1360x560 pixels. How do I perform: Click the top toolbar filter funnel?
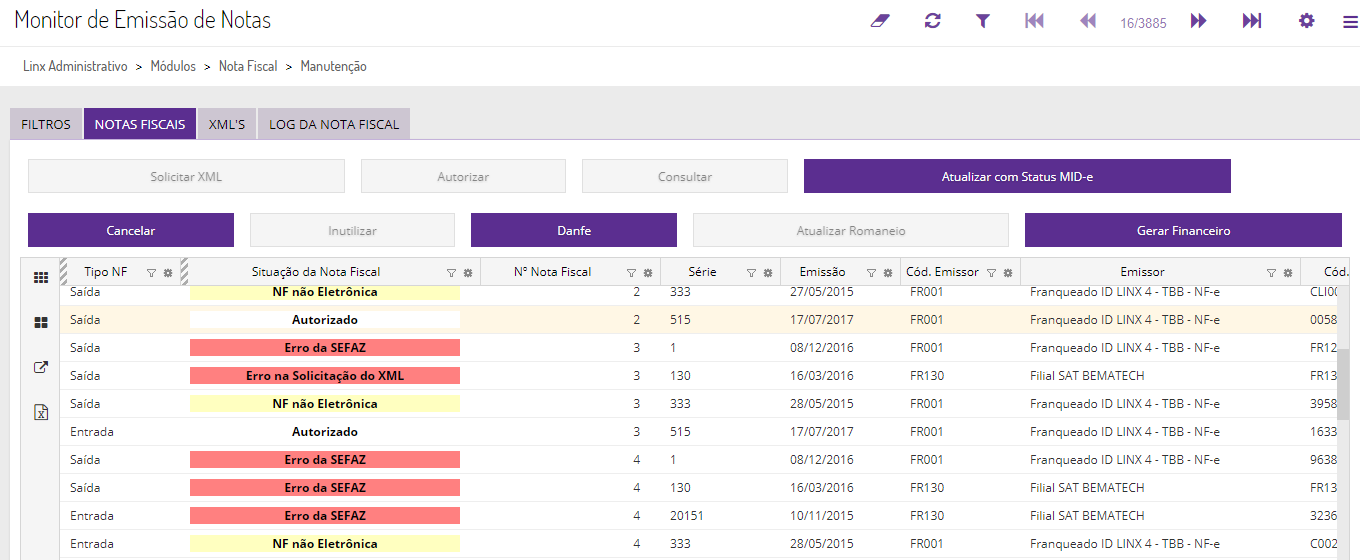pos(983,21)
